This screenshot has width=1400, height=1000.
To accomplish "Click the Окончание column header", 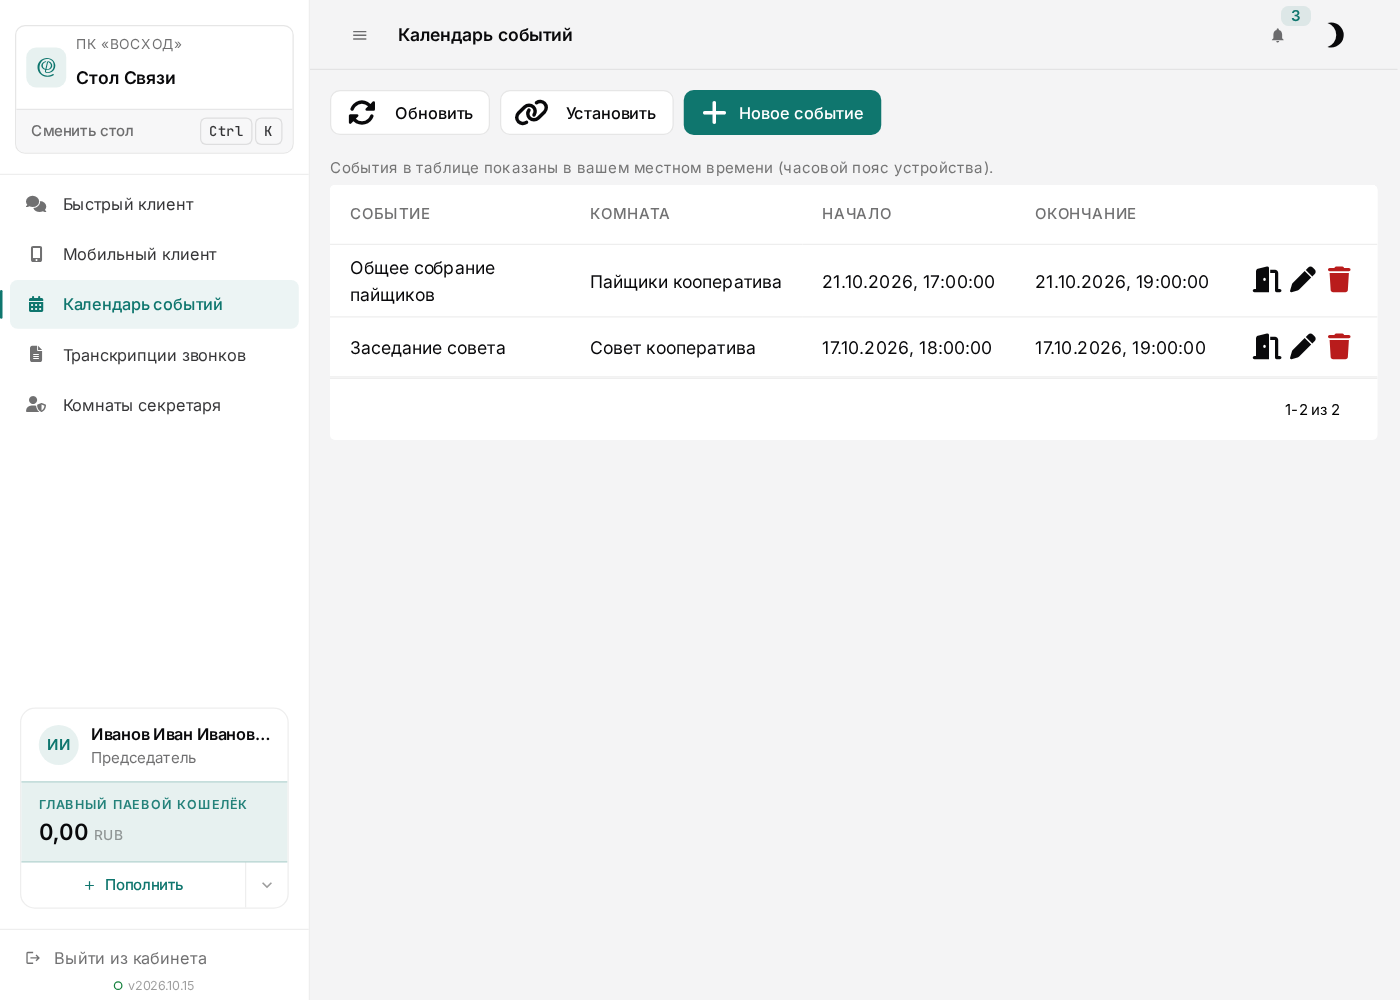I will (x=1085, y=214).
